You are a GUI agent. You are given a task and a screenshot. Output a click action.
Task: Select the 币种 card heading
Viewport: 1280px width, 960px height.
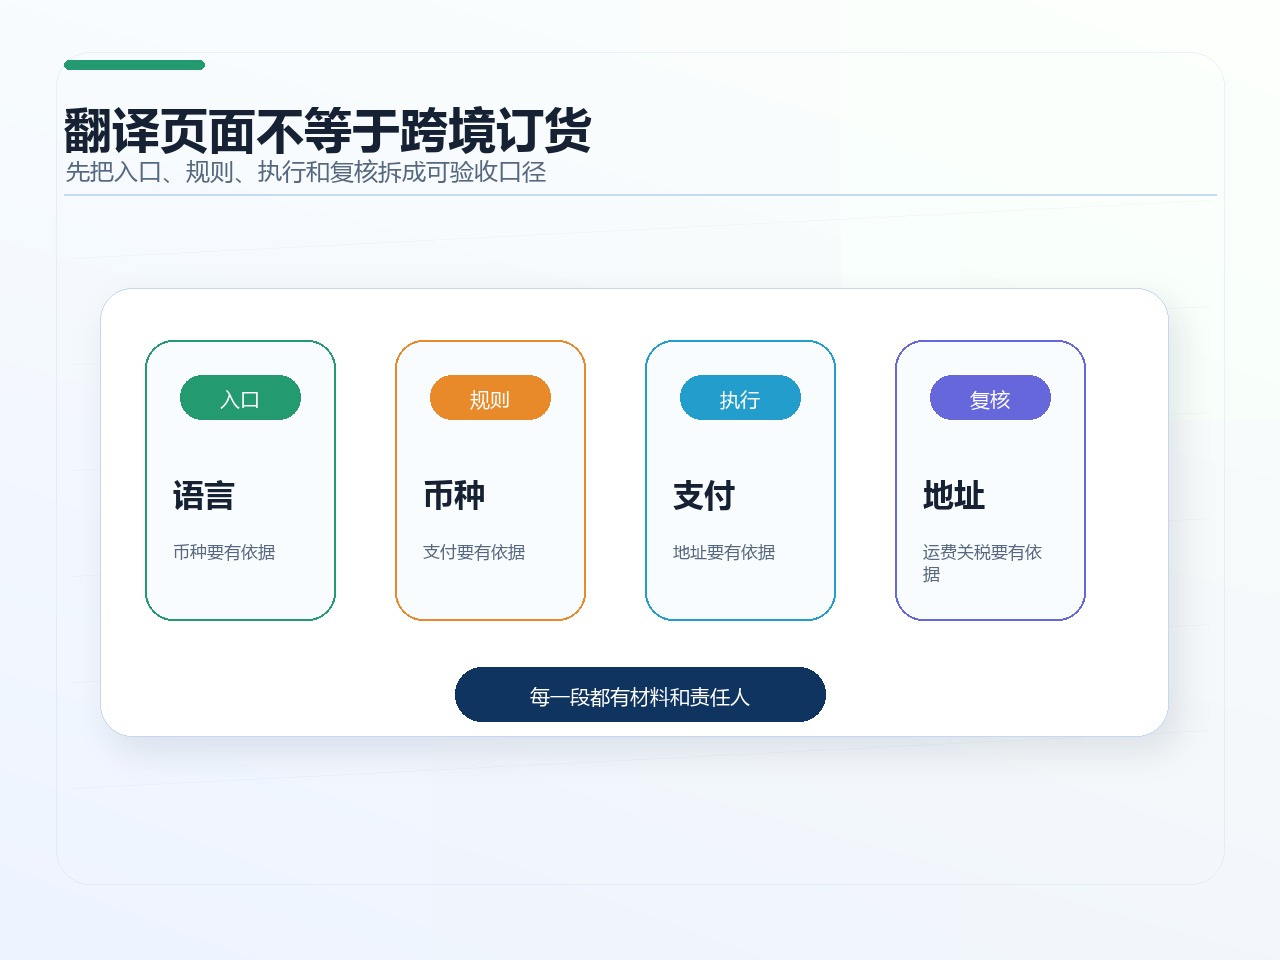click(x=454, y=496)
